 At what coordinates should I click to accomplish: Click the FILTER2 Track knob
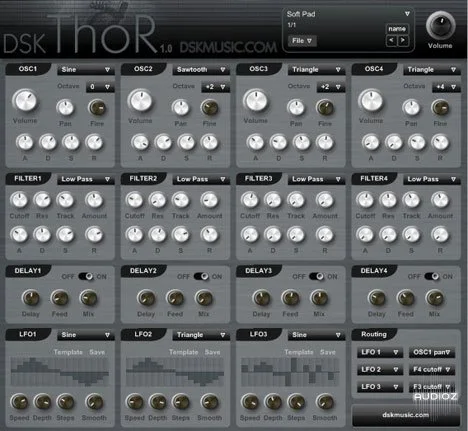[x=180, y=200]
